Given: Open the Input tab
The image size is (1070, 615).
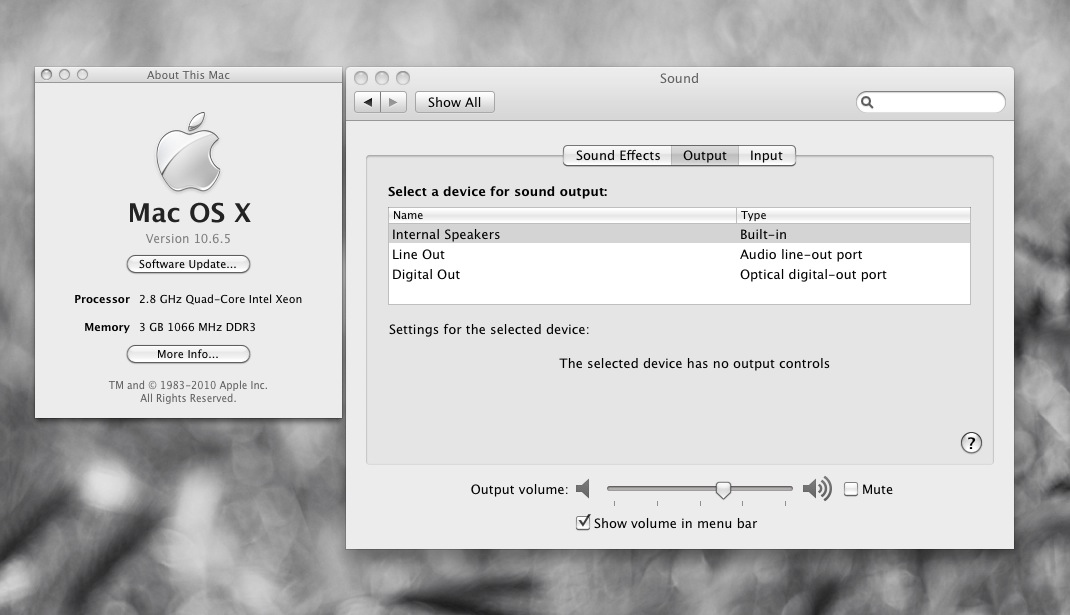Looking at the screenshot, I should tap(765, 155).
